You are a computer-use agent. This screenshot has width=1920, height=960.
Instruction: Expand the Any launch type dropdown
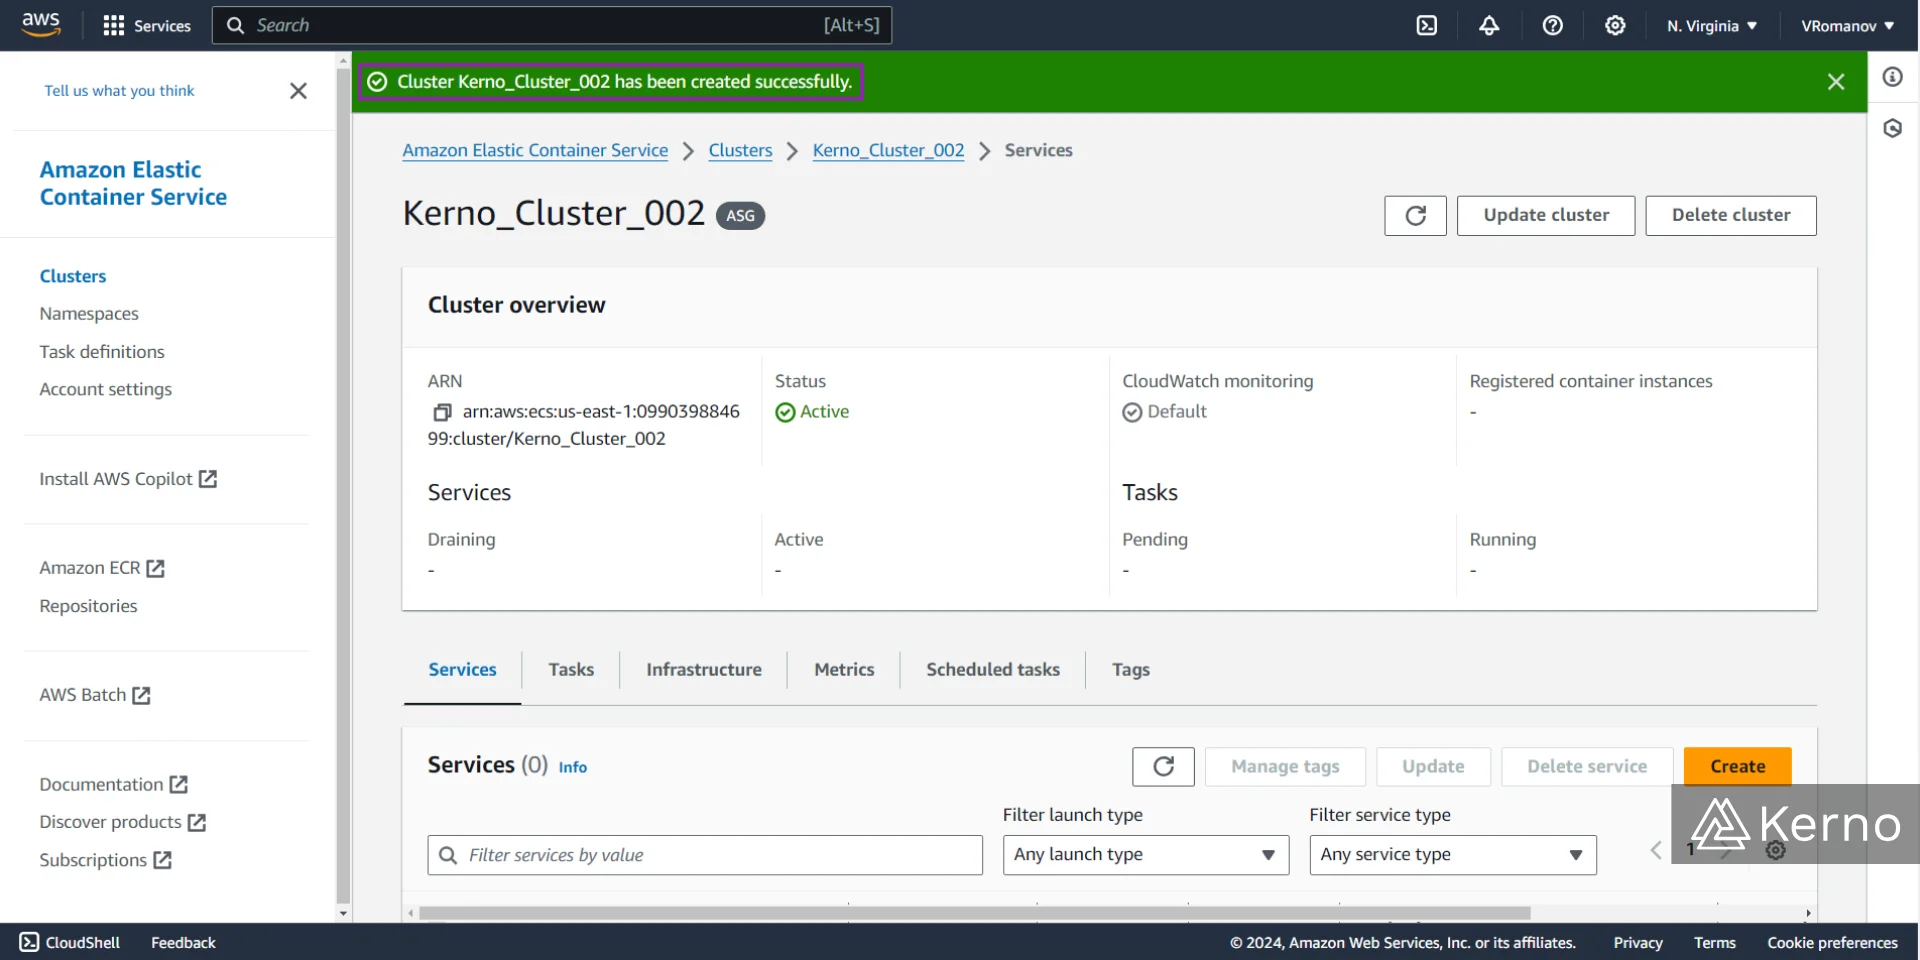pyautogui.click(x=1146, y=855)
